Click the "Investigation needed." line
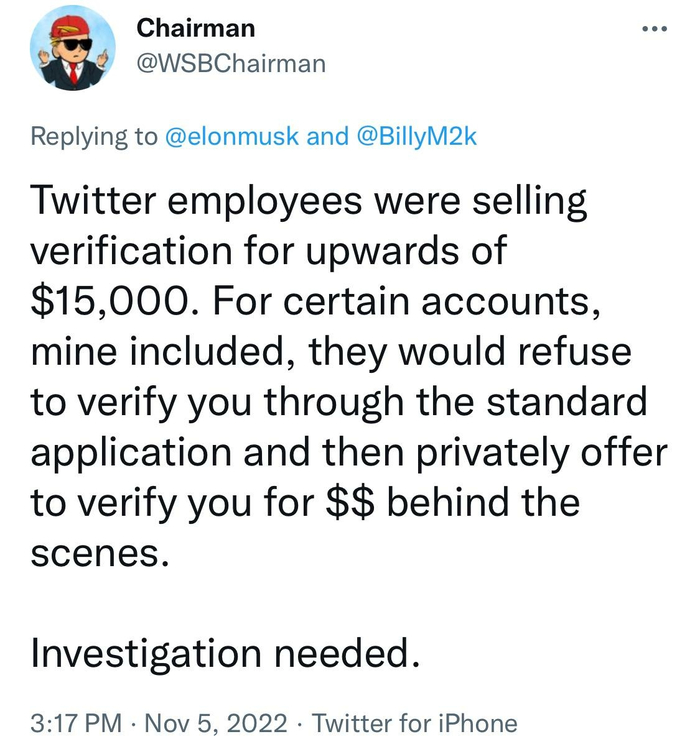 click(221, 653)
